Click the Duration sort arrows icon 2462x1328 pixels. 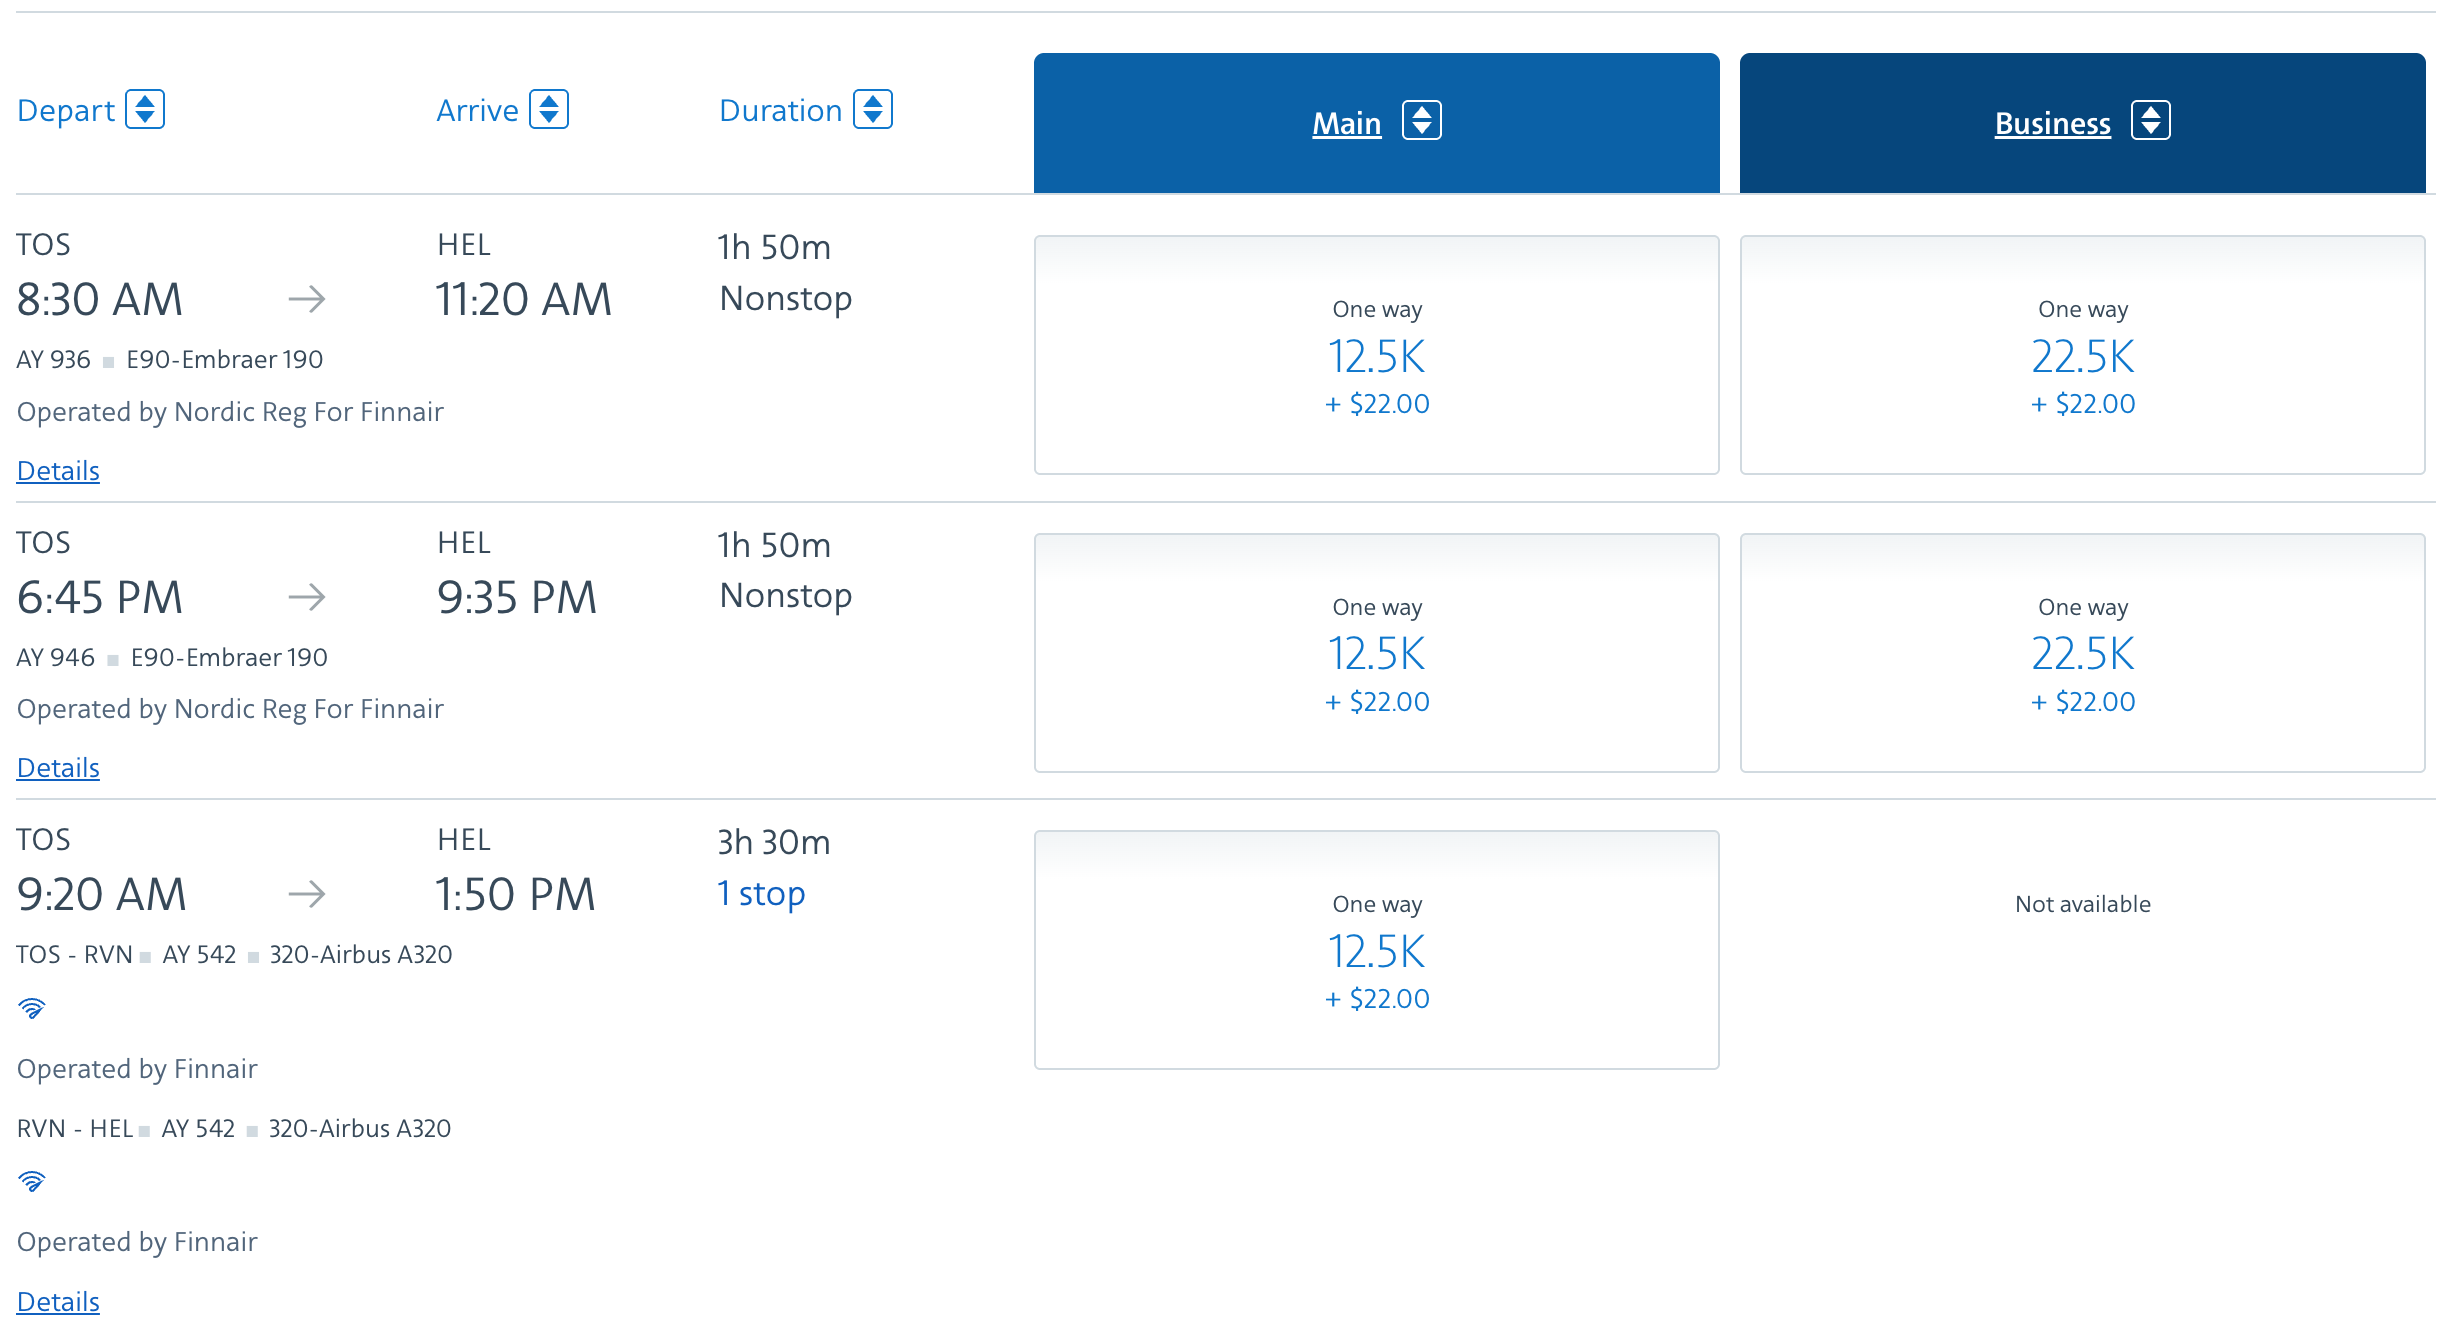point(873,109)
